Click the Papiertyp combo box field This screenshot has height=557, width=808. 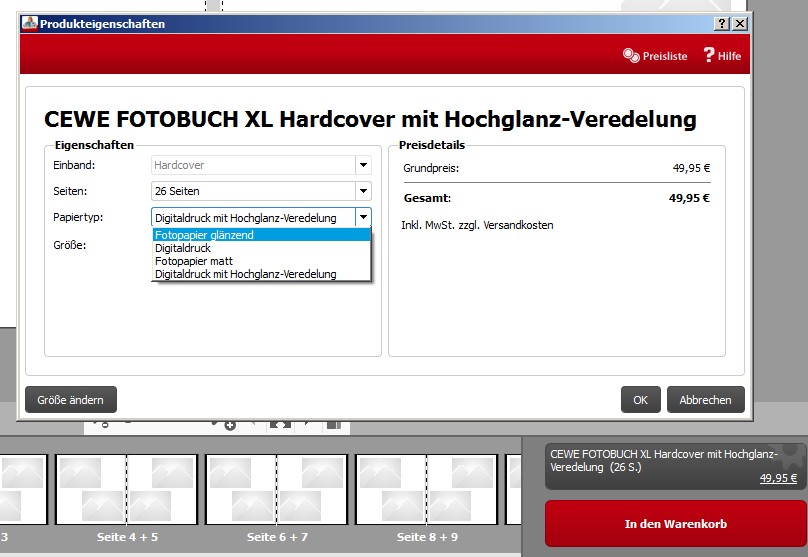coord(261,217)
